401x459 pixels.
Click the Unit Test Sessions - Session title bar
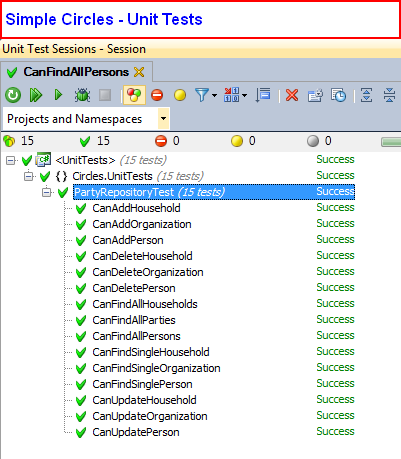pos(200,49)
